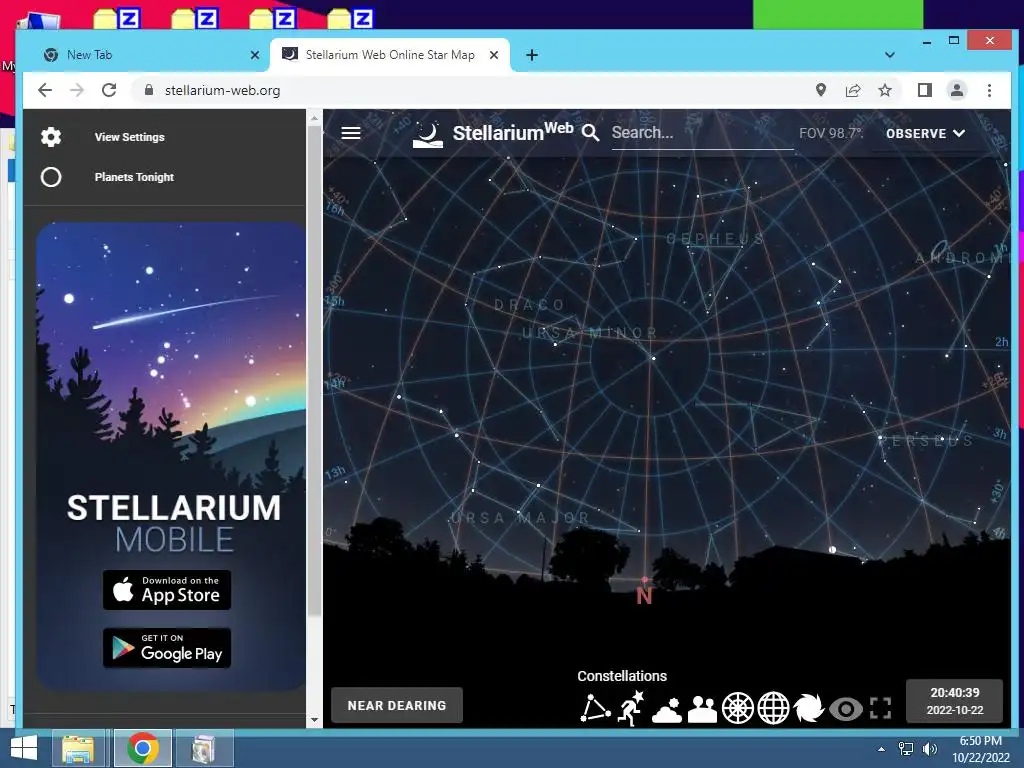This screenshot has width=1024, height=768.
Task: Click the site lock icon in address bar
Action: point(149,90)
